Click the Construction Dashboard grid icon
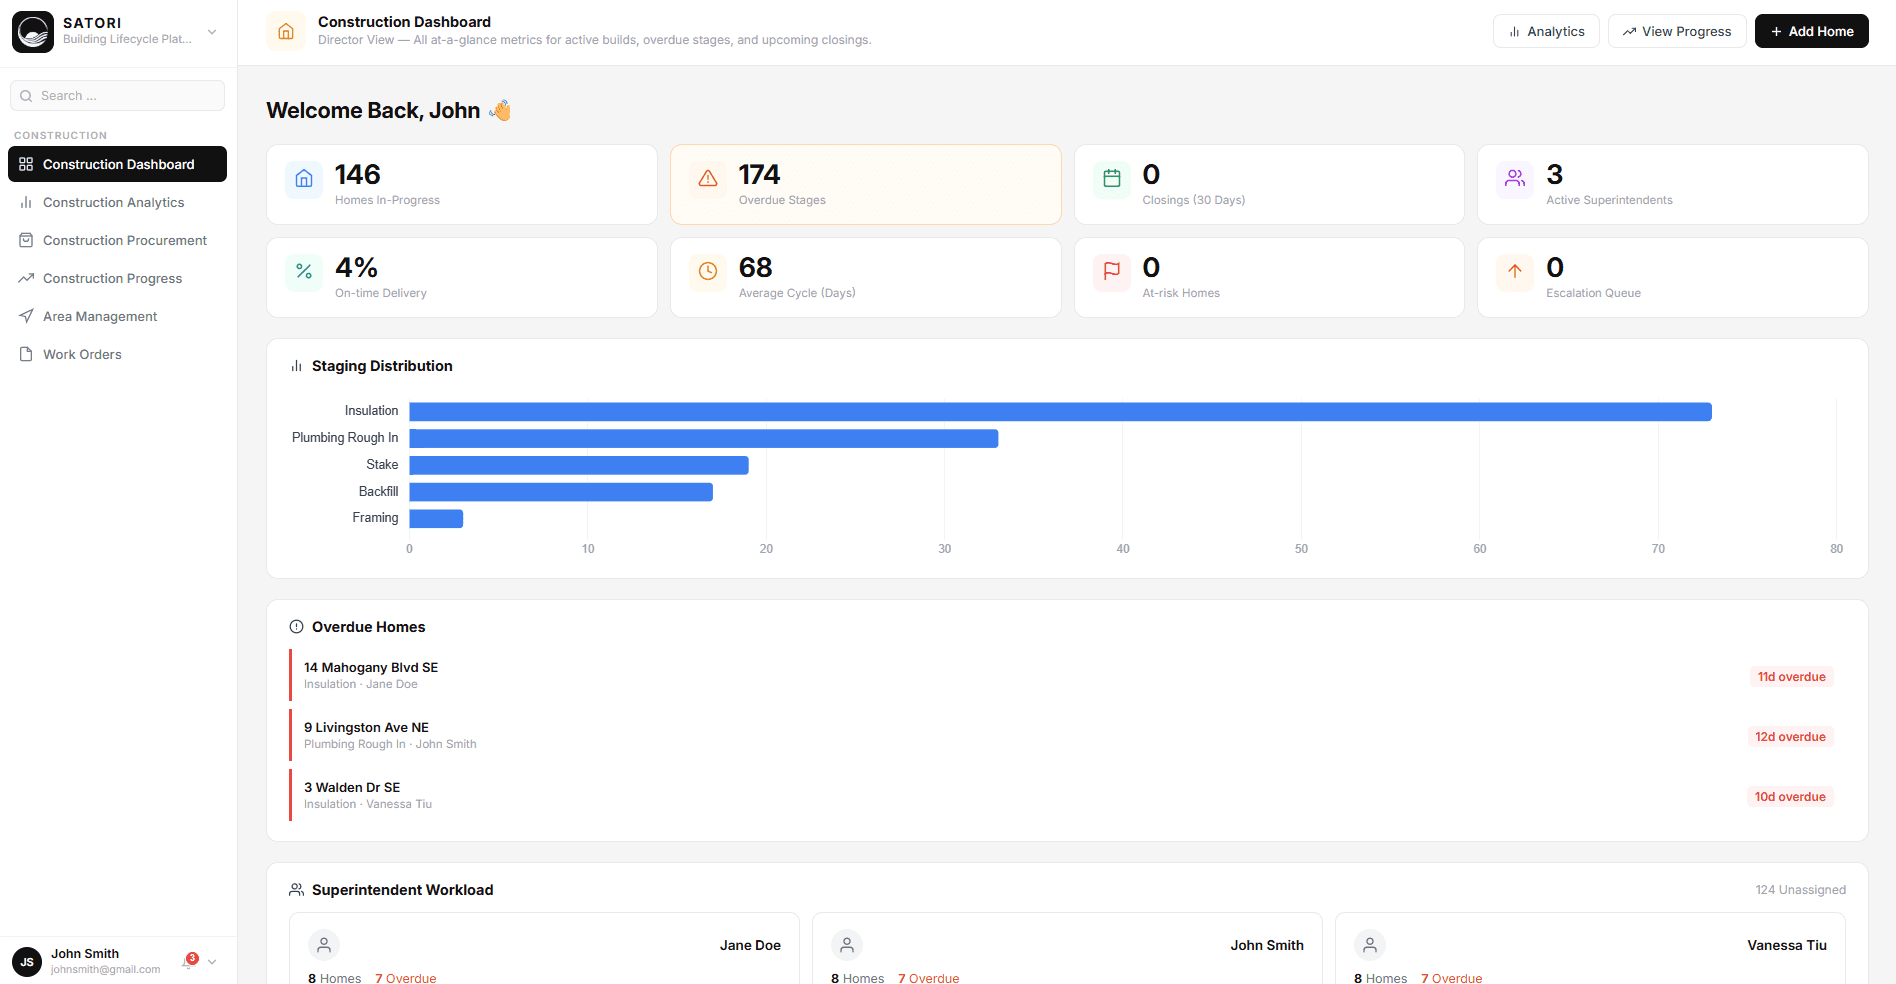This screenshot has height=984, width=1896. (26, 164)
